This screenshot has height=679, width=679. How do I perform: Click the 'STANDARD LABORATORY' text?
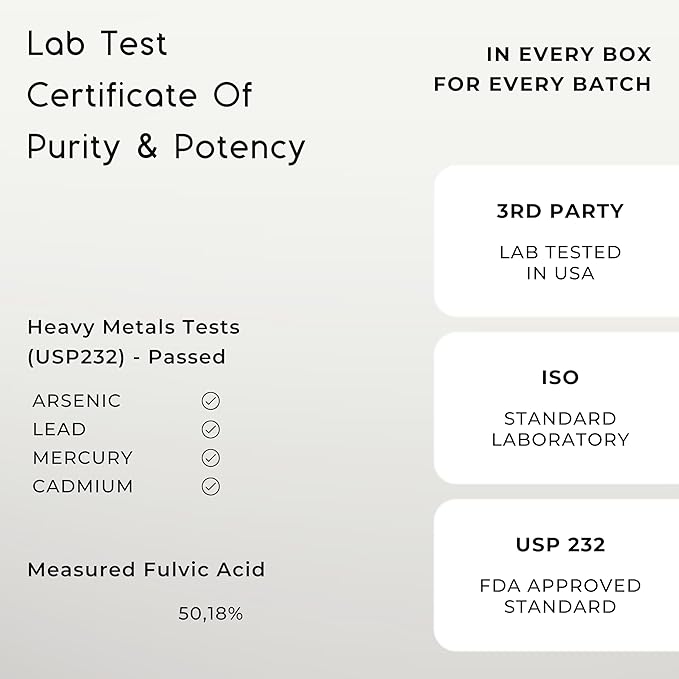[560, 429]
